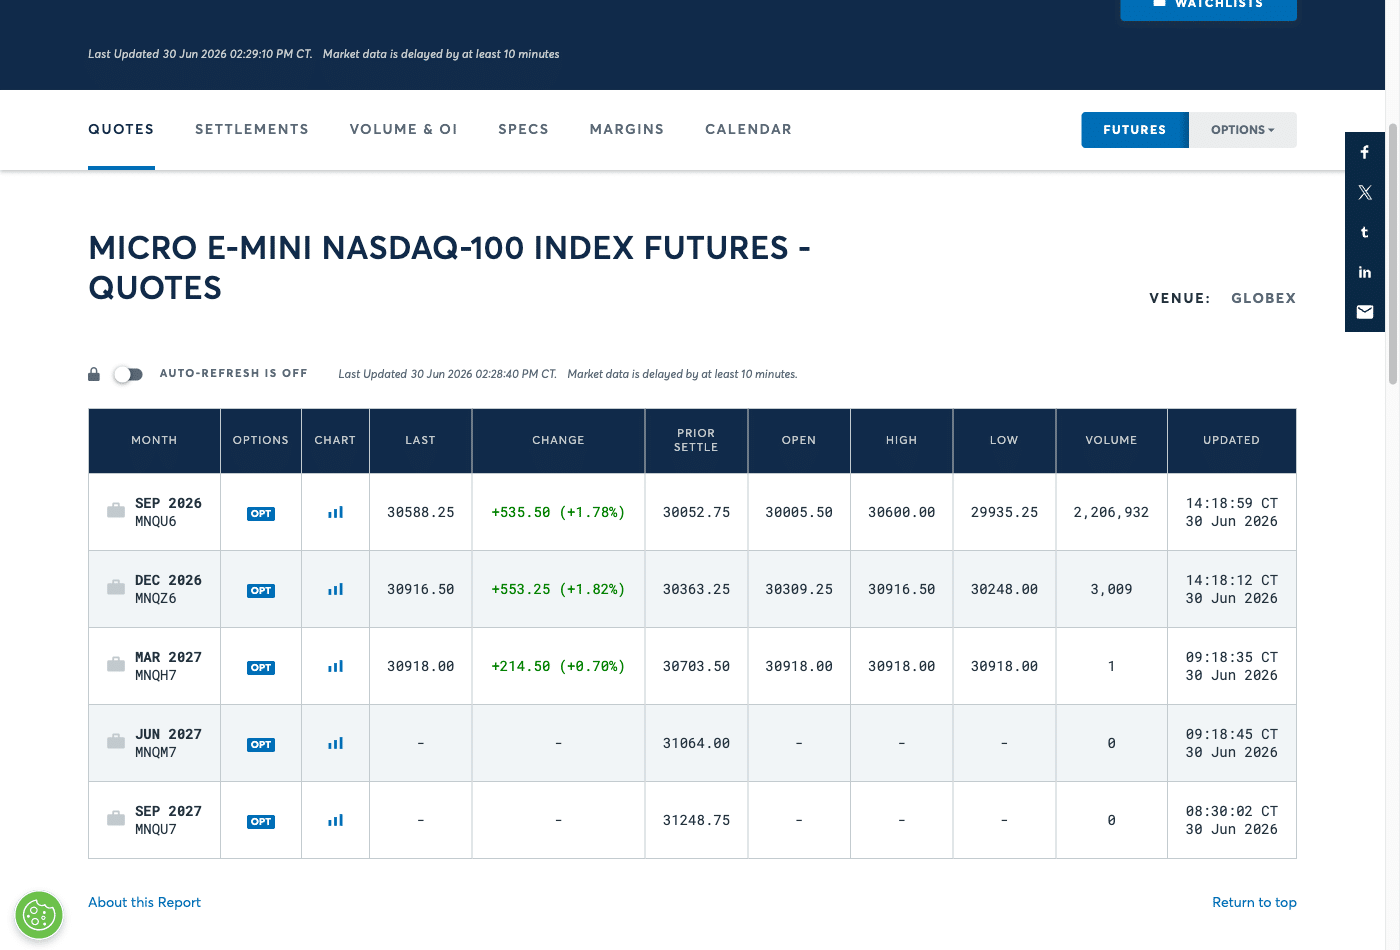
Task: Click volume value 3,009
Action: (1111, 589)
